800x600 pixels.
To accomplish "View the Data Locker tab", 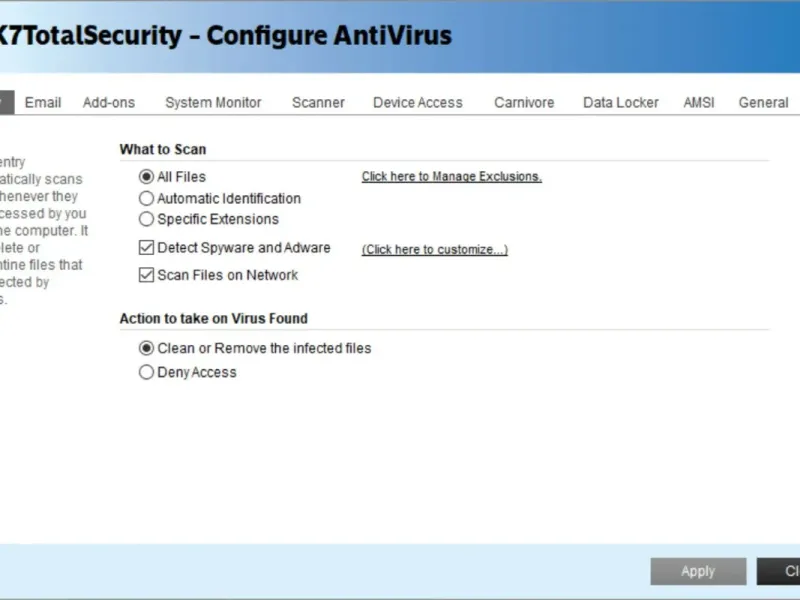I will (x=621, y=103).
